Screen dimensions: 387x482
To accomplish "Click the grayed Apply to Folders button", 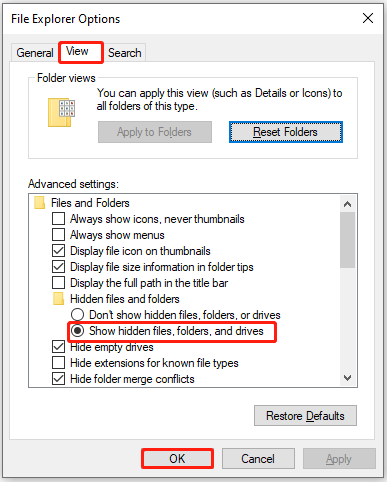I will [x=155, y=132].
